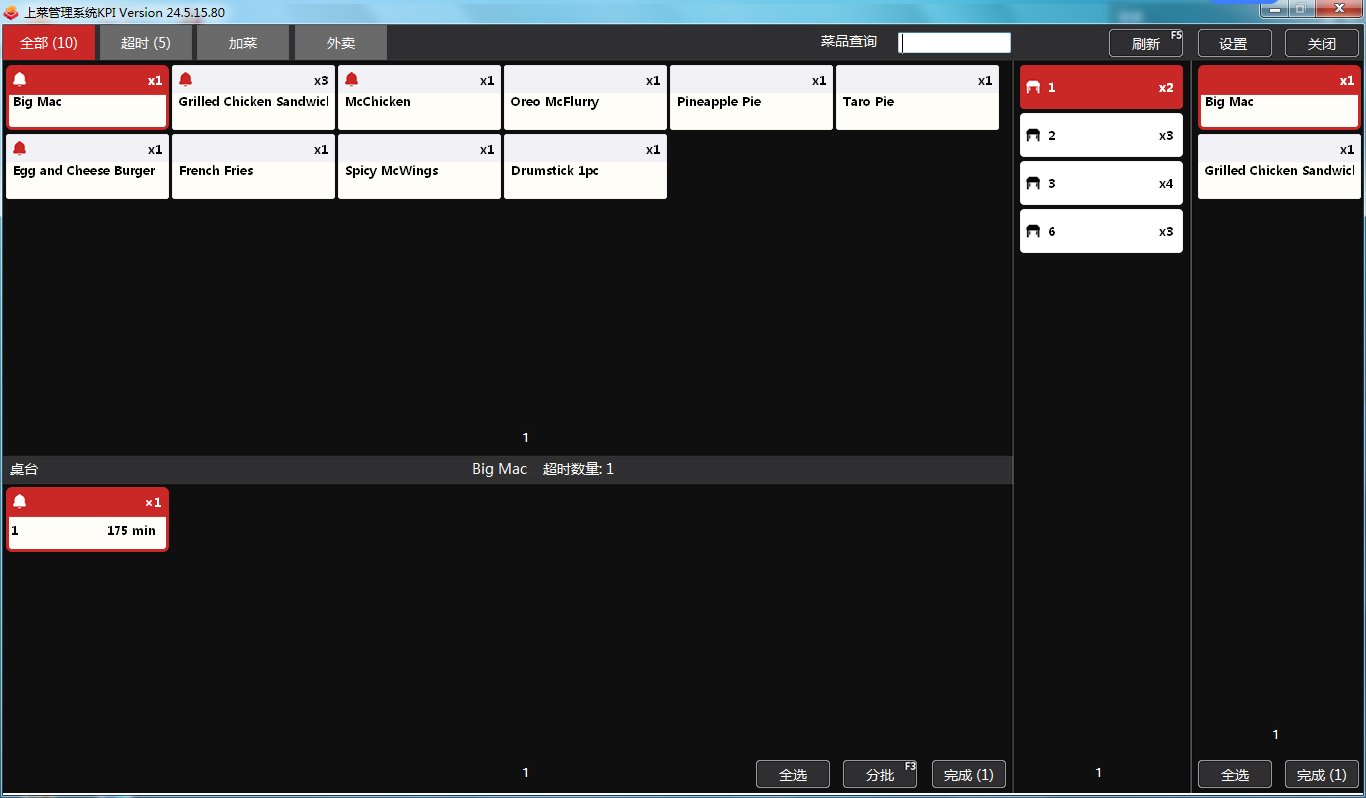Click the bell icon on Big Mac card
The width and height of the screenshot is (1366, 798).
(20, 80)
